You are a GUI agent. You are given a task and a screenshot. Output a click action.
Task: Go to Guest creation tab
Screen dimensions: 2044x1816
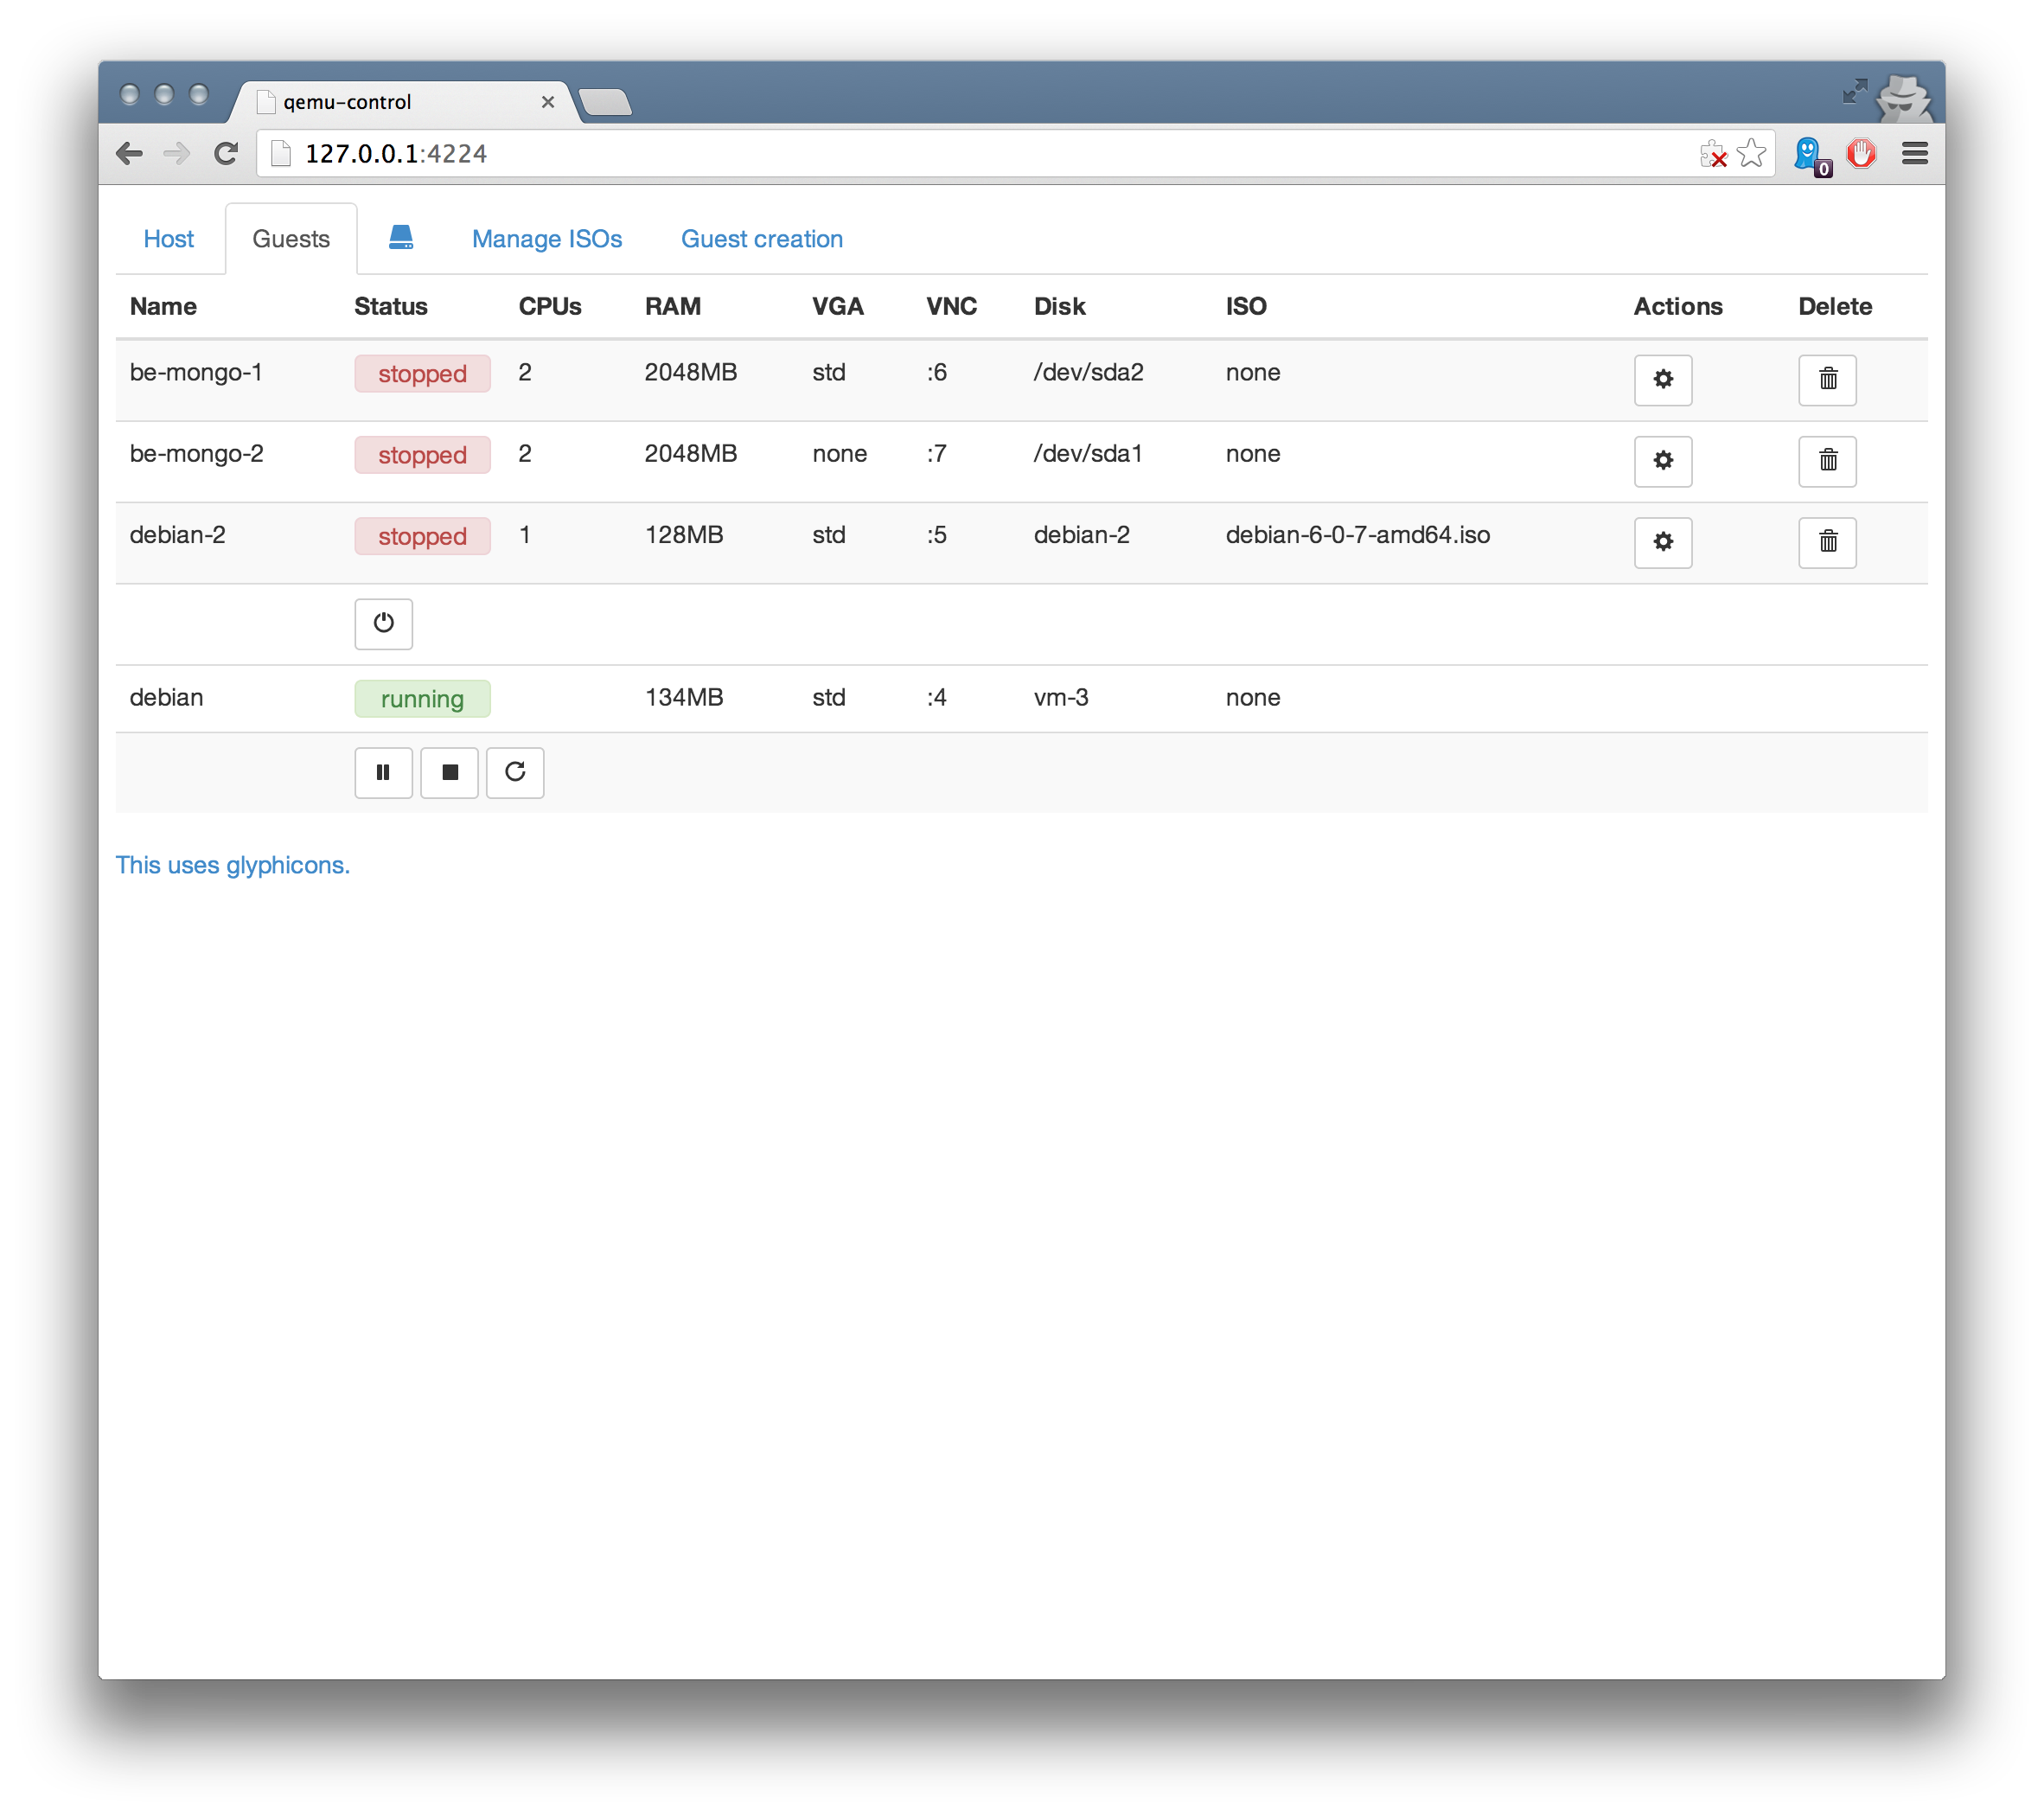coord(761,239)
